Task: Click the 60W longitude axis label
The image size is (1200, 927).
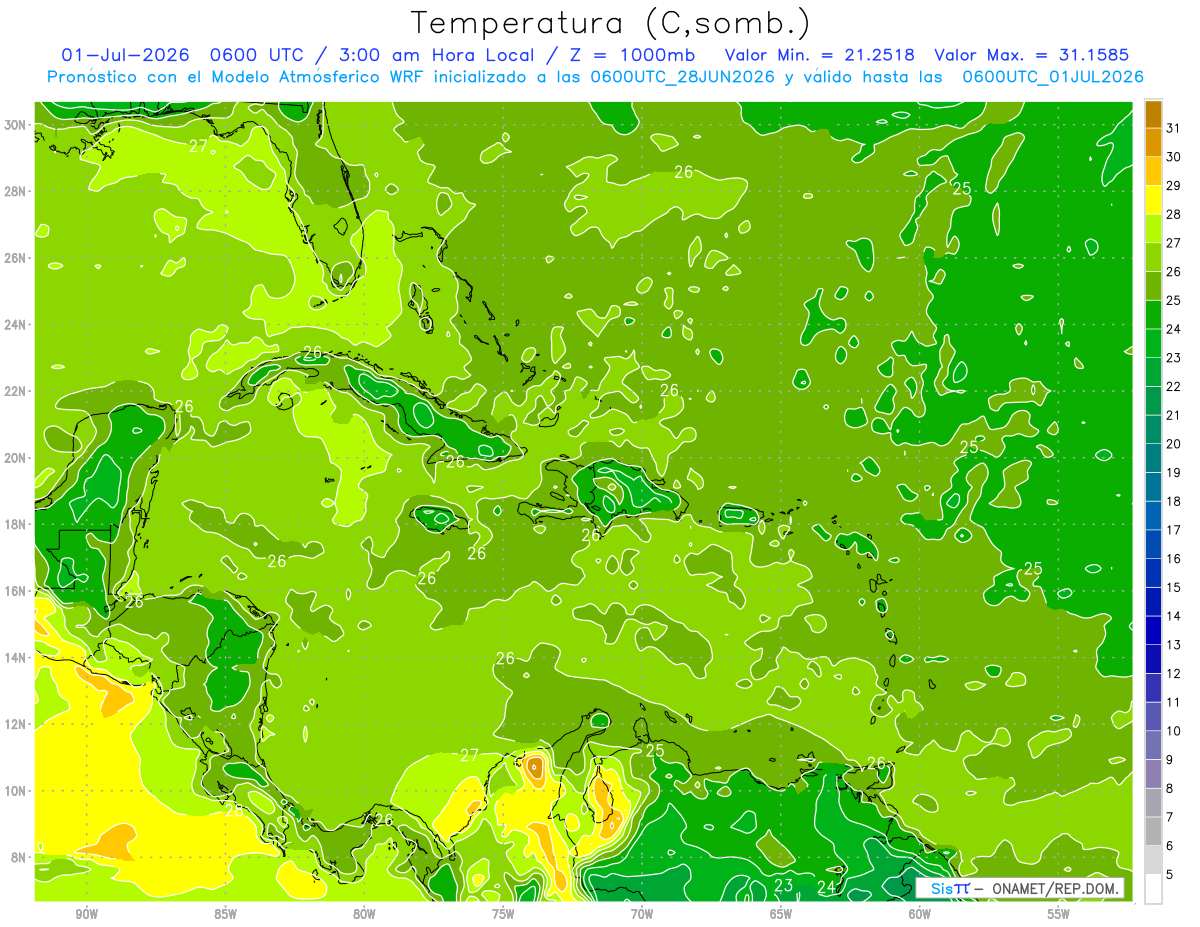Action: coord(920,914)
